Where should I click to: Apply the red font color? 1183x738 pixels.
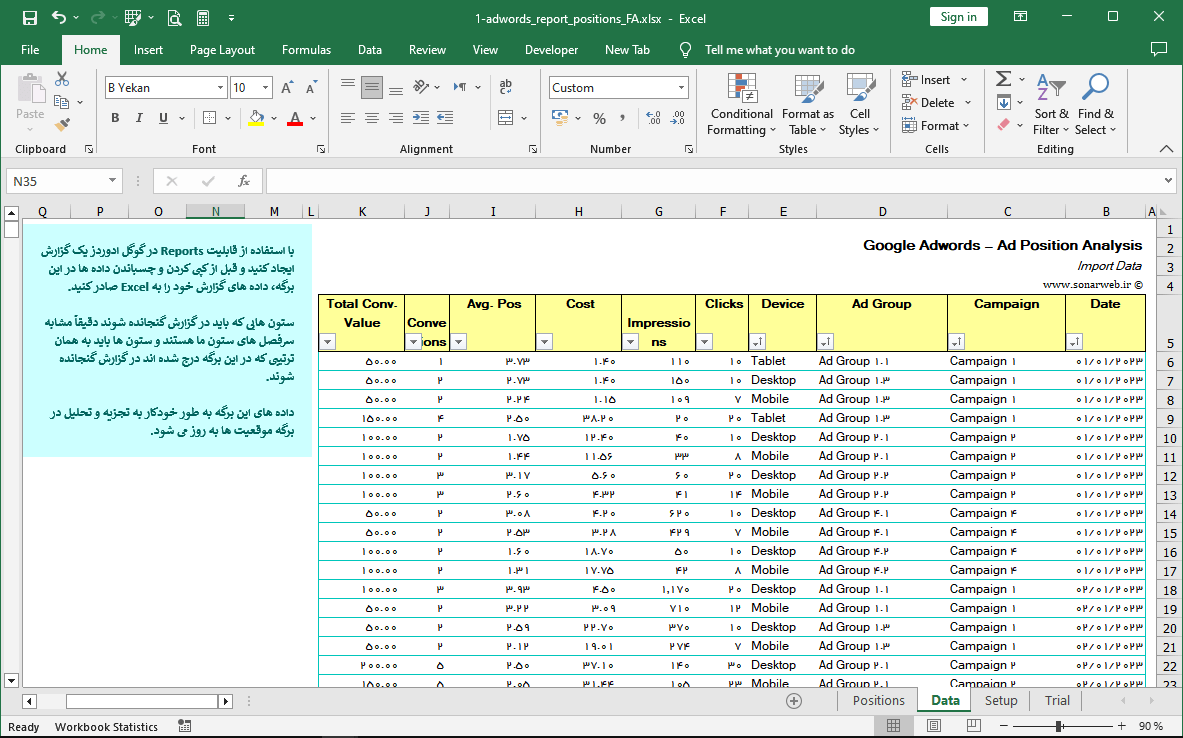coord(295,118)
